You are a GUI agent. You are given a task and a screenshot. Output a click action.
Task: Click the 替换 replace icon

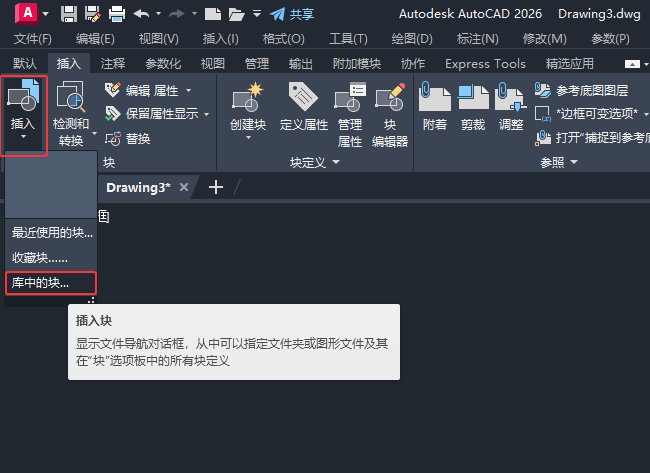pyautogui.click(x=112, y=138)
